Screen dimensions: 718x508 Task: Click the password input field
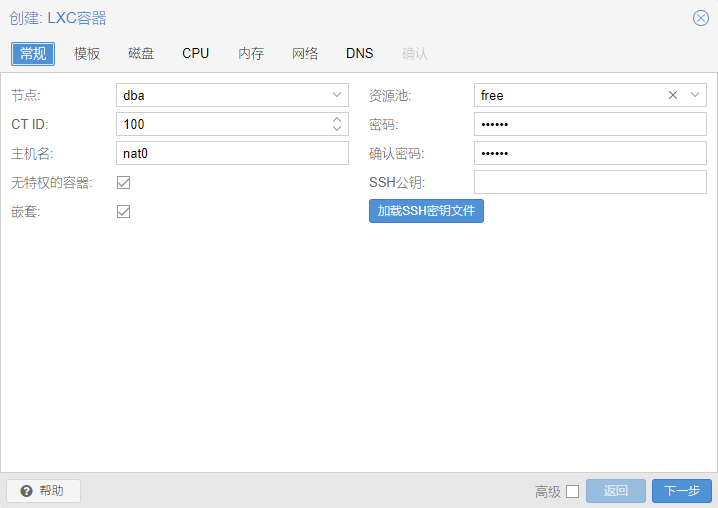tap(590, 124)
